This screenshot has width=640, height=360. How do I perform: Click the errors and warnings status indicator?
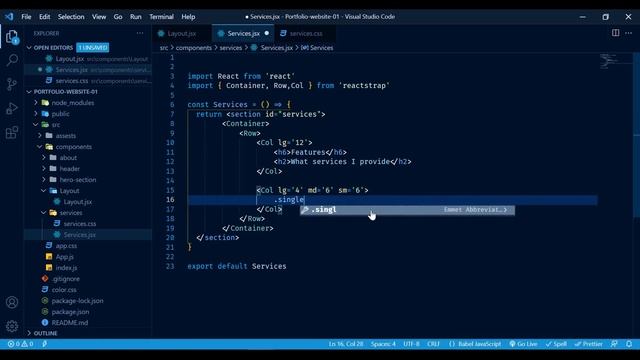[x=20, y=344]
